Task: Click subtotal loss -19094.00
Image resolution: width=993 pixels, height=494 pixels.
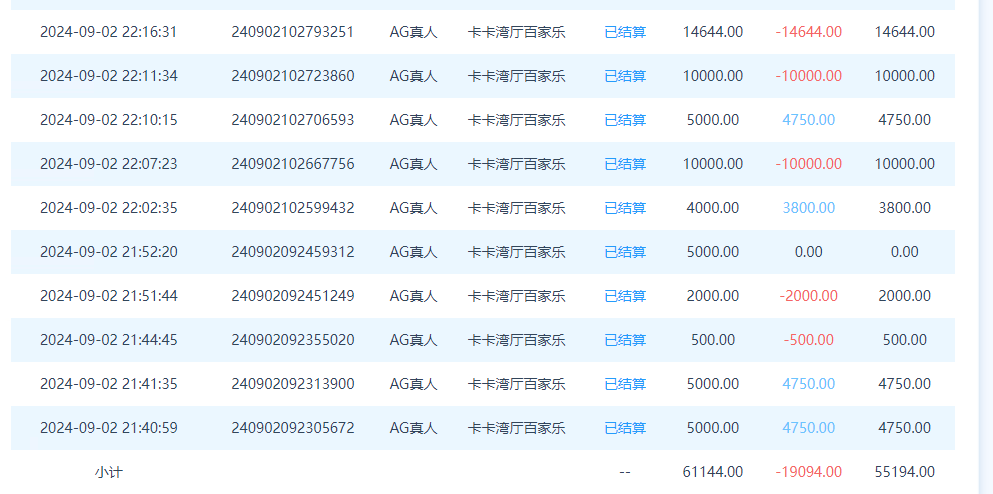Action: point(809,472)
